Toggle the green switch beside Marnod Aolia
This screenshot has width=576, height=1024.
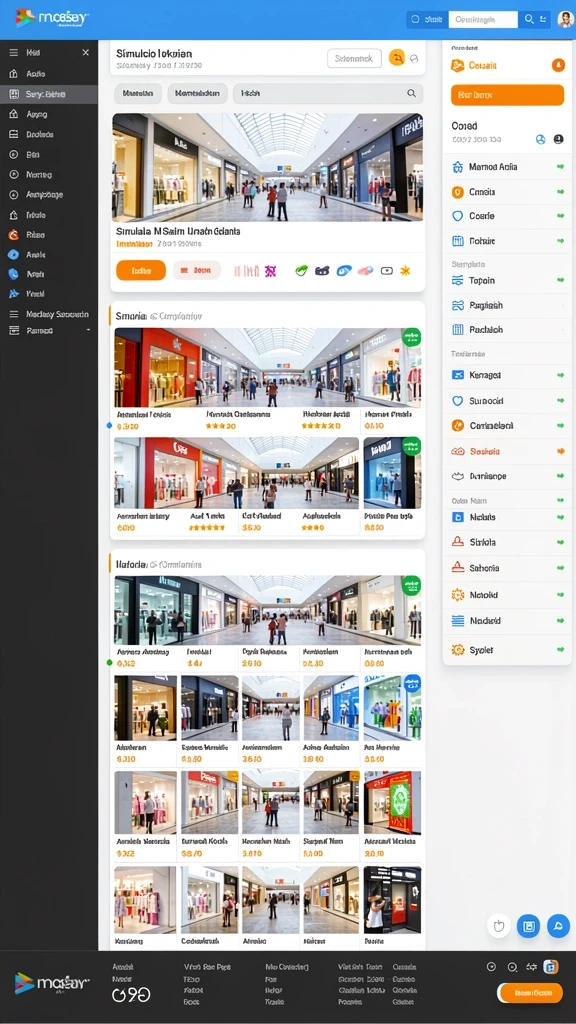(x=560, y=167)
